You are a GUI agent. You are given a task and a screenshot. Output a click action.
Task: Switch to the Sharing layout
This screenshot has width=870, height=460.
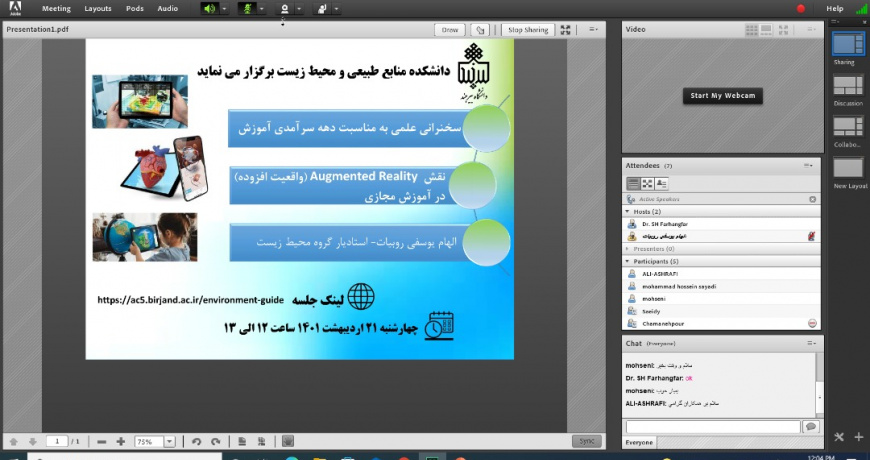pyautogui.click(x=848, y=43)
